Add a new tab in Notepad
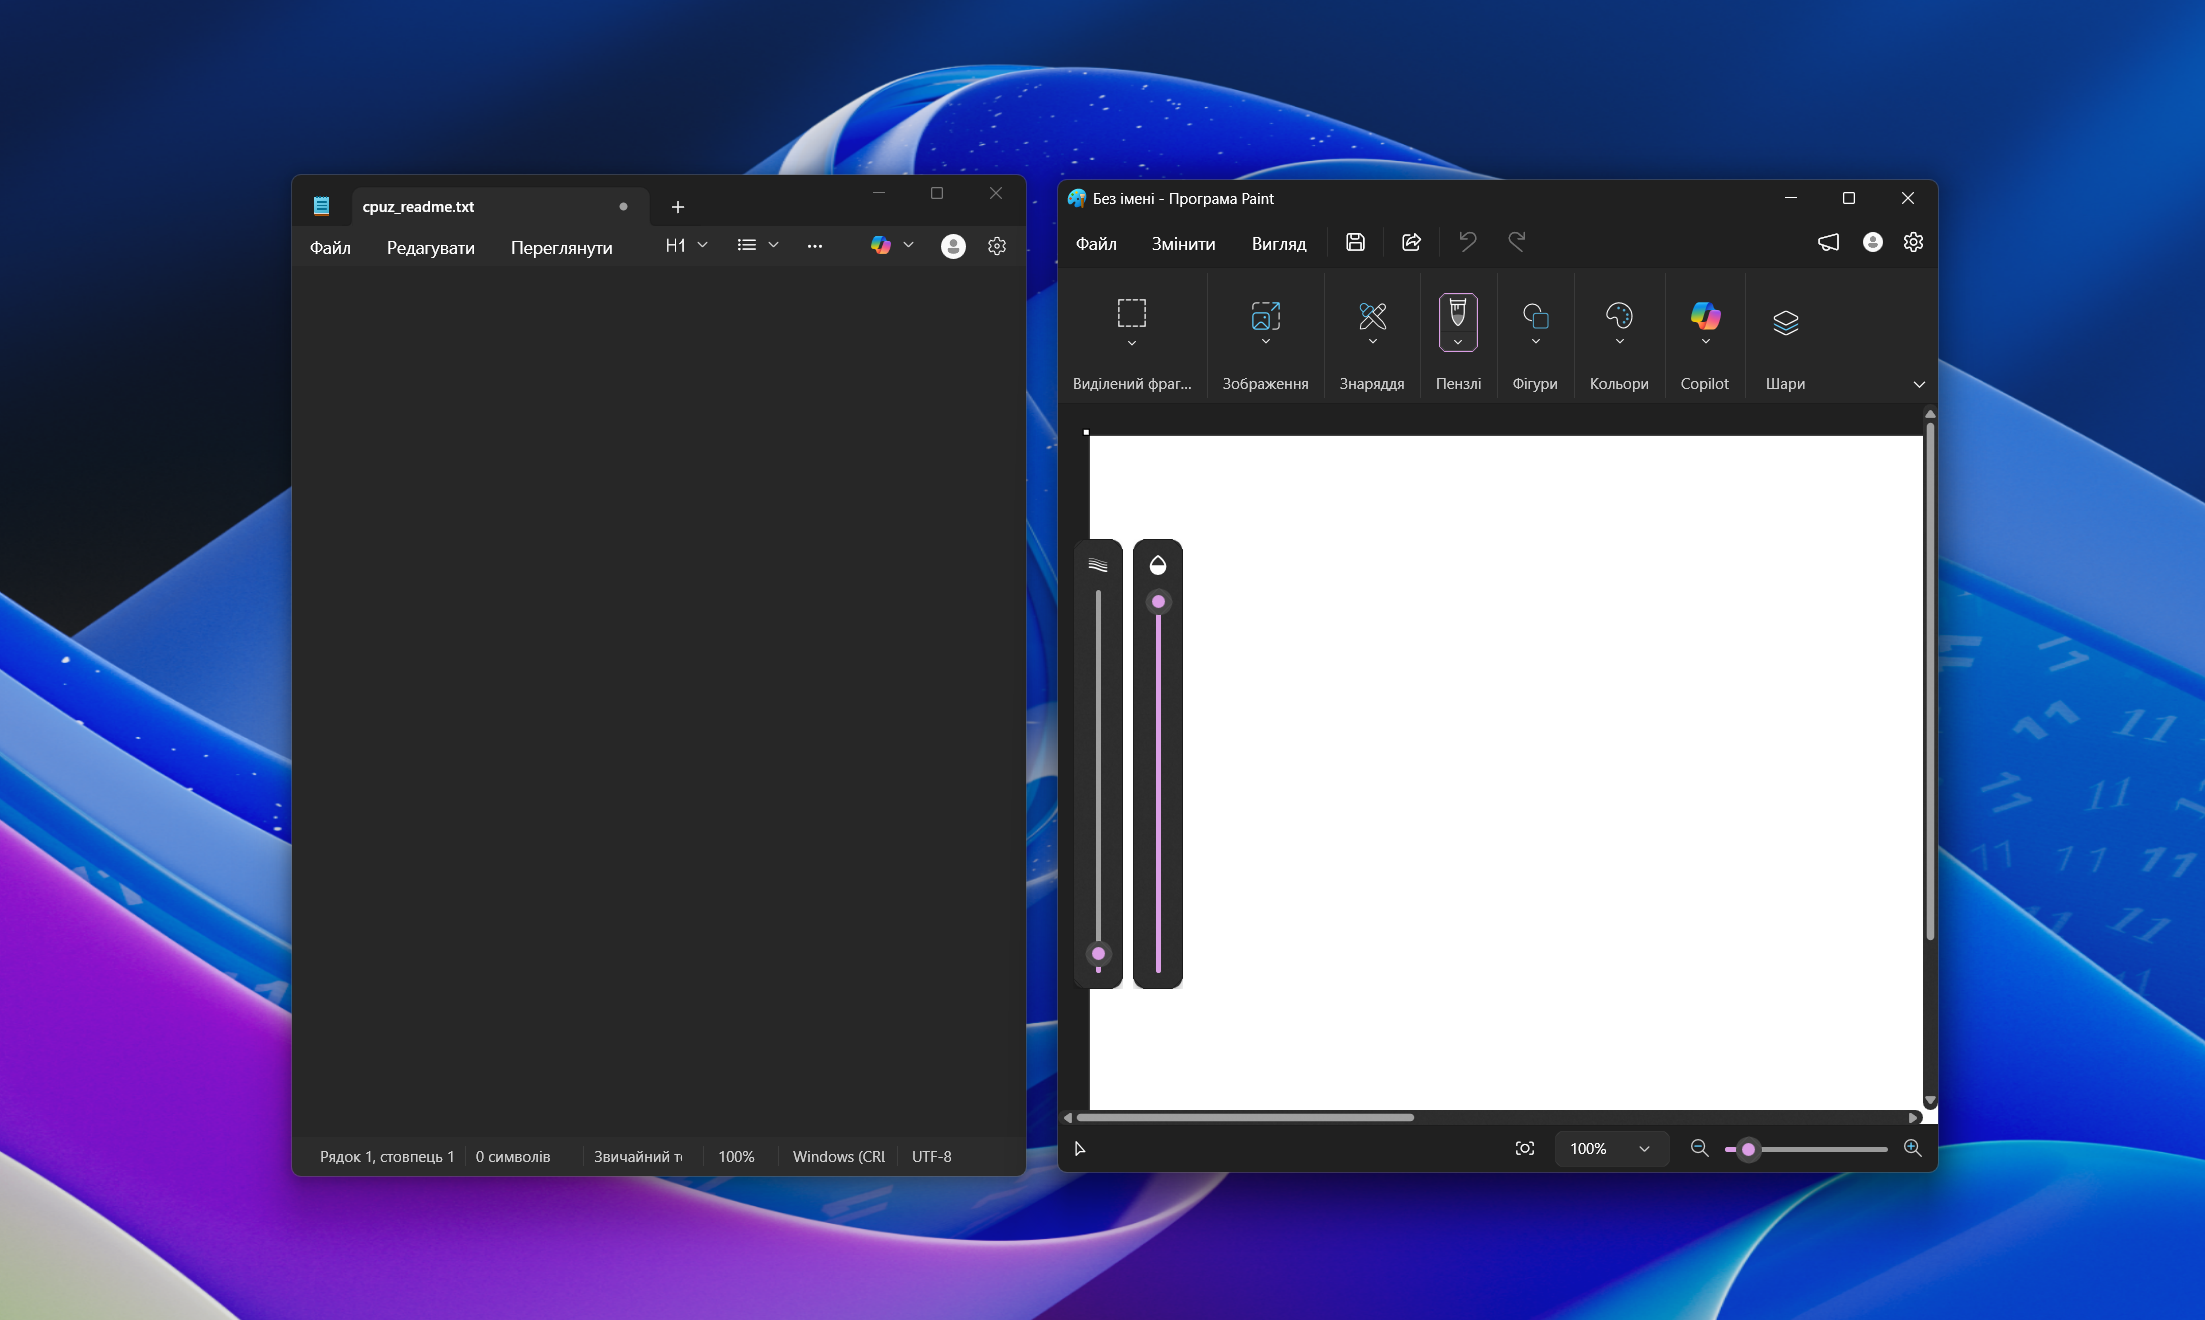2205x1320 pixels. coord(677,207)
